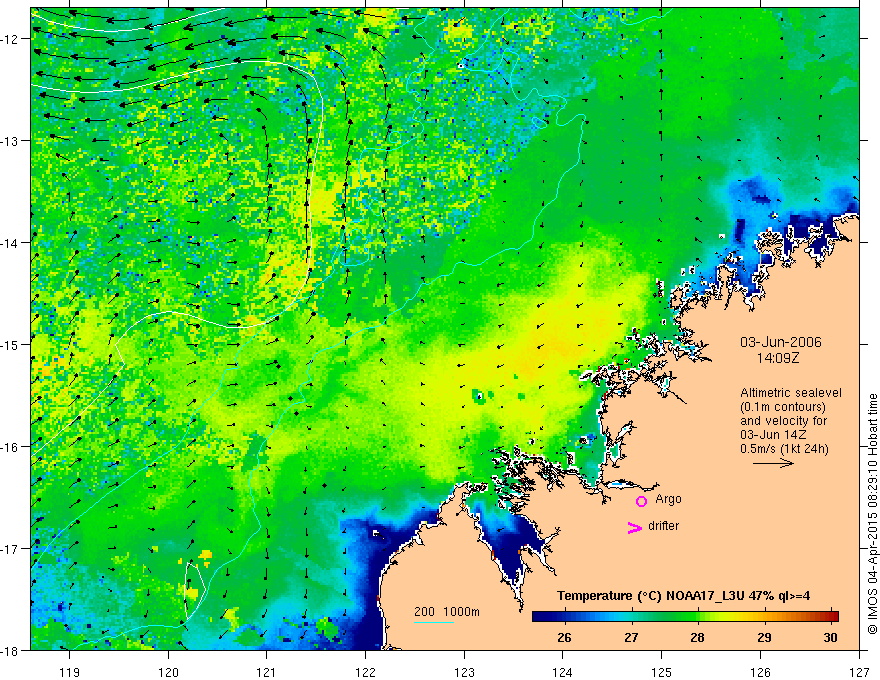Click the color bar tick label '29'
Screen dimensions: 880x680
(764, 638)
